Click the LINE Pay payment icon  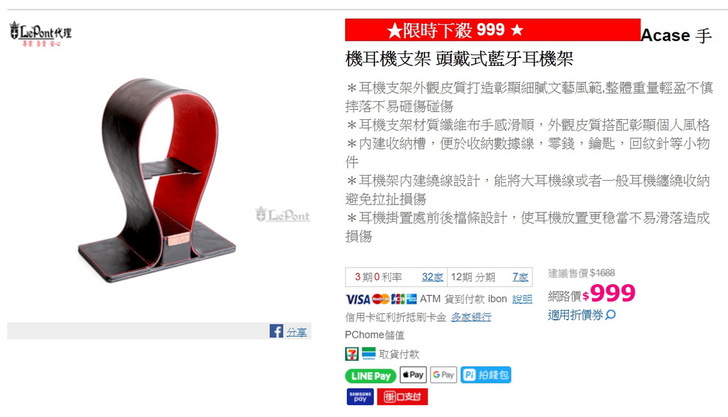370,376
